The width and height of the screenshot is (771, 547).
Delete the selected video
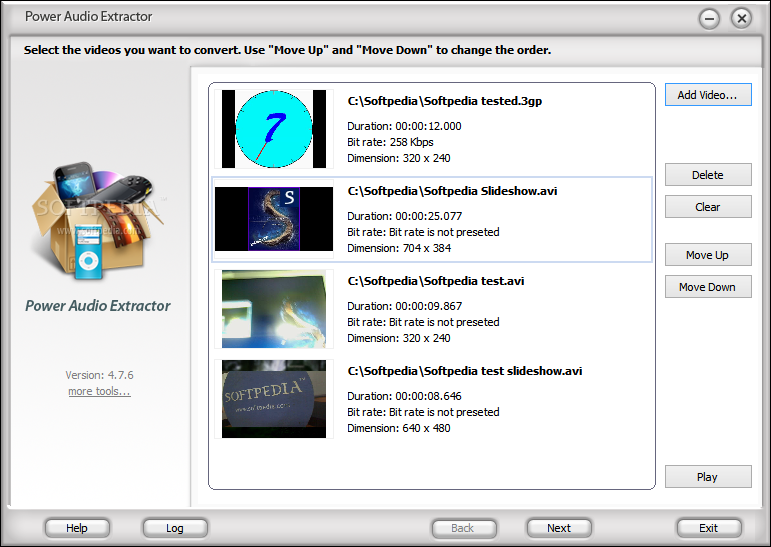708,175
